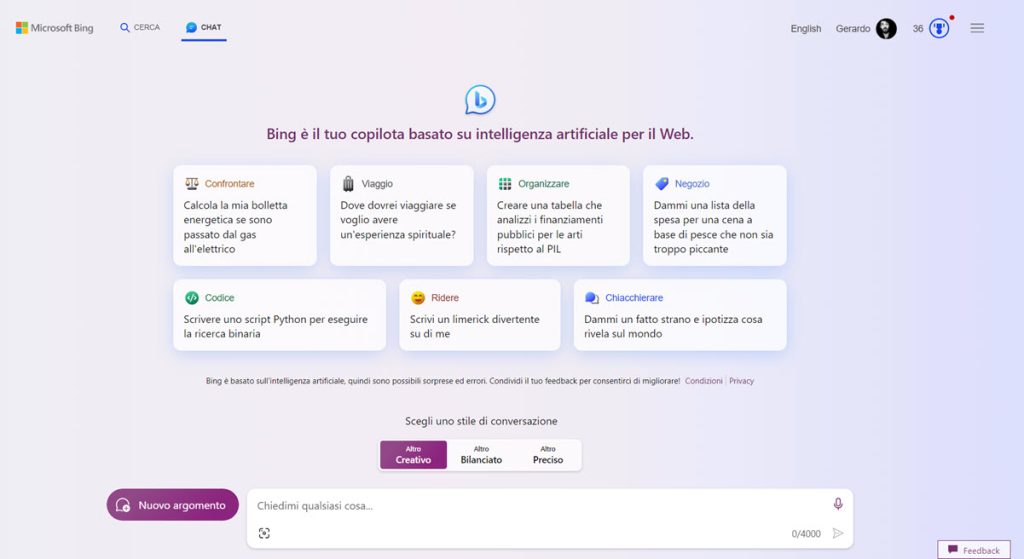Activate the microphone voice input
The width and height of the screenshot is (1024, 559).
coord(838,503)
